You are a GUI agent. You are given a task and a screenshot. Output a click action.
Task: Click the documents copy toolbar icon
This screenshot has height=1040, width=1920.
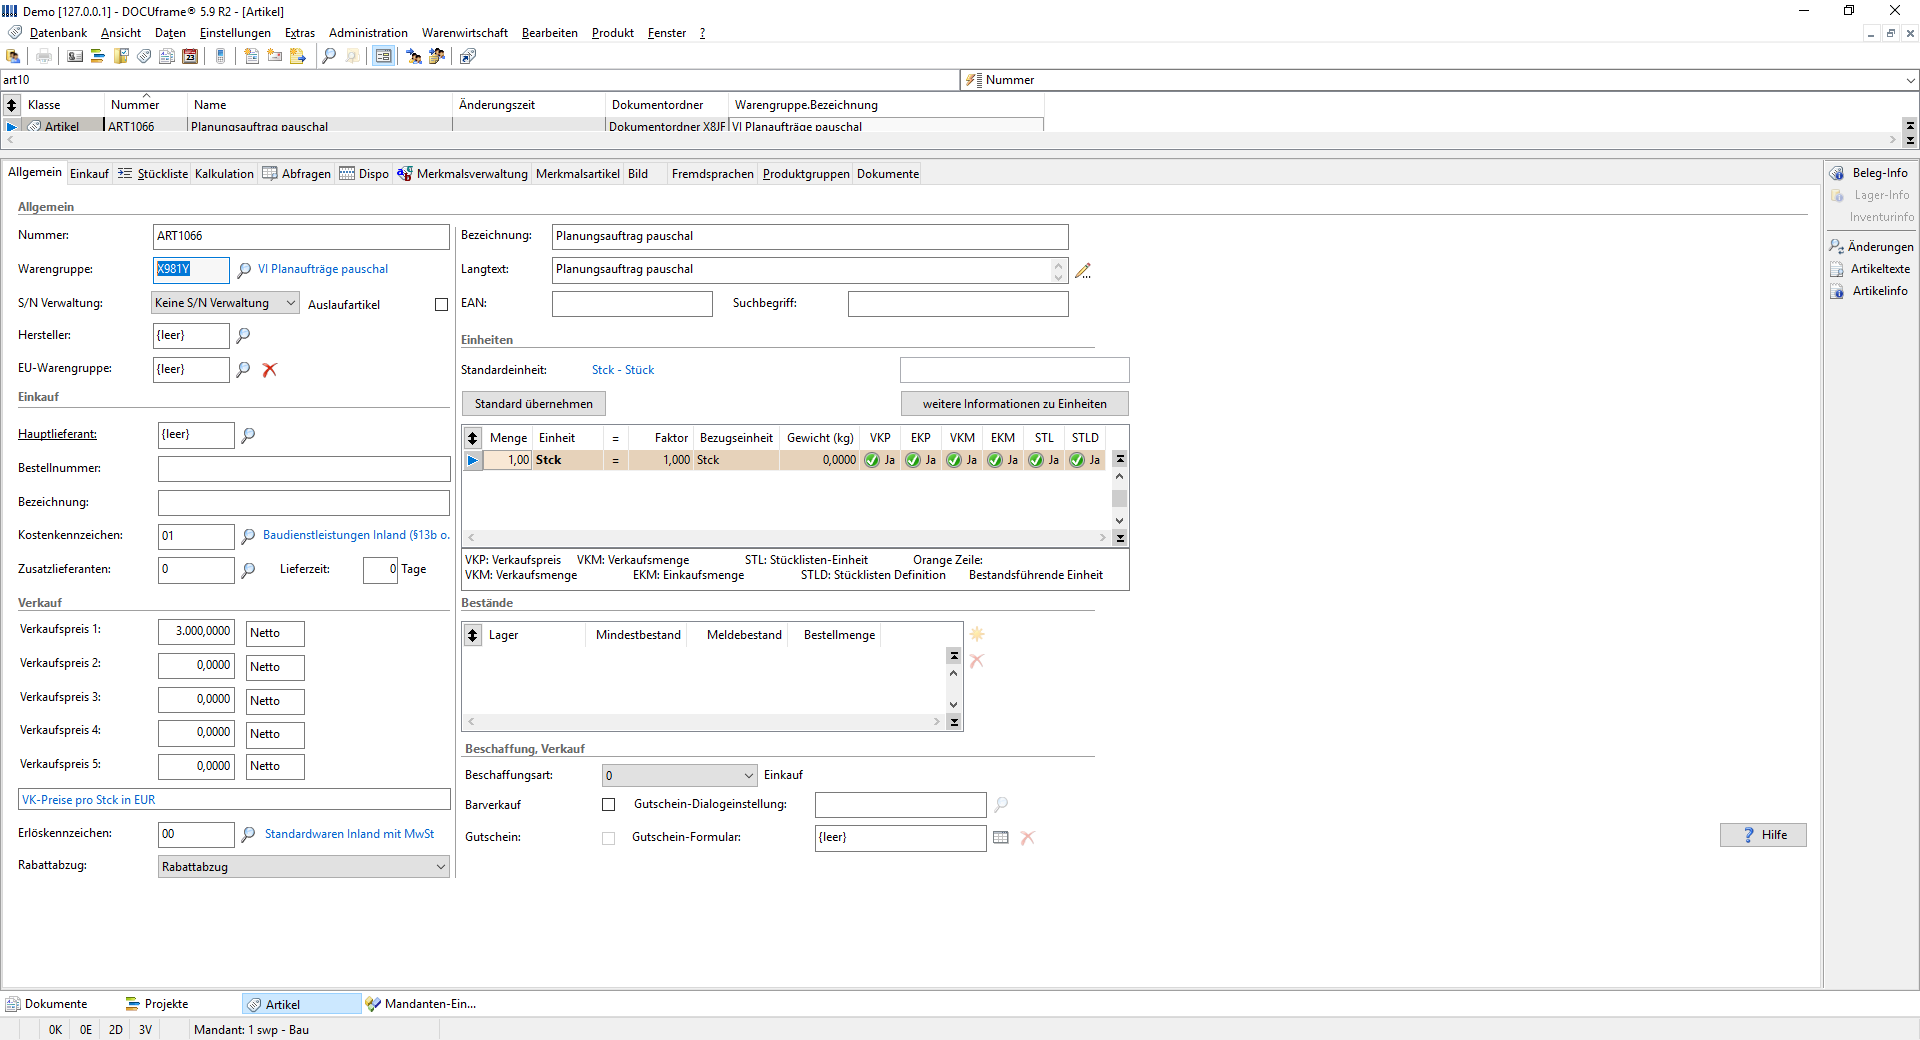click(167, 57)
